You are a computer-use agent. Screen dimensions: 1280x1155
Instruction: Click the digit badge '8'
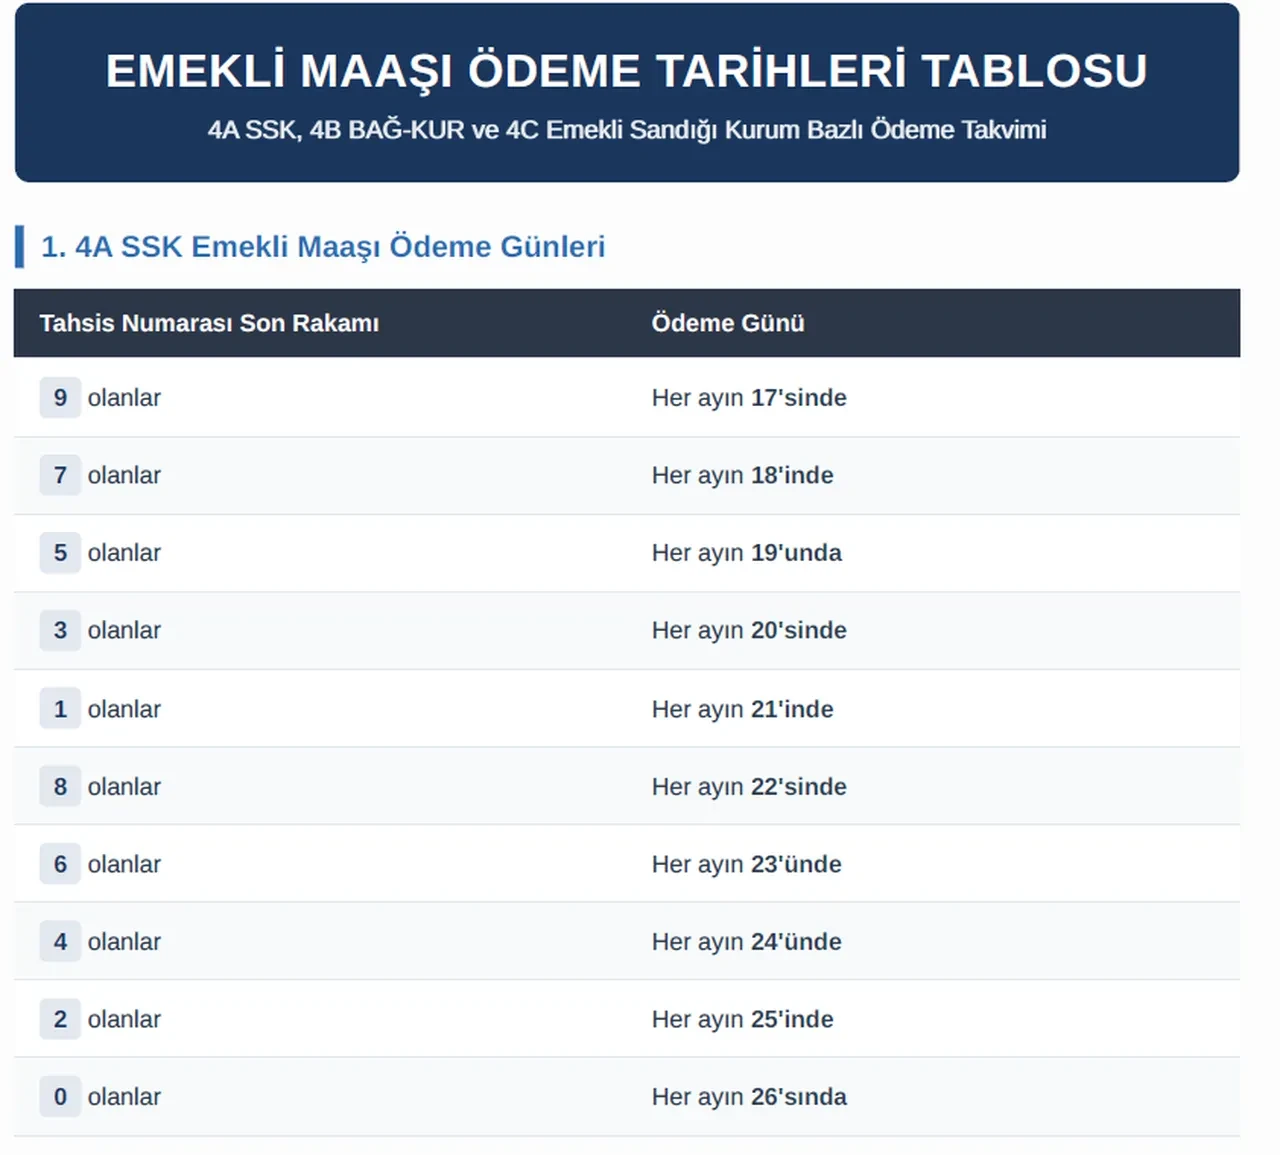[60, 787]
